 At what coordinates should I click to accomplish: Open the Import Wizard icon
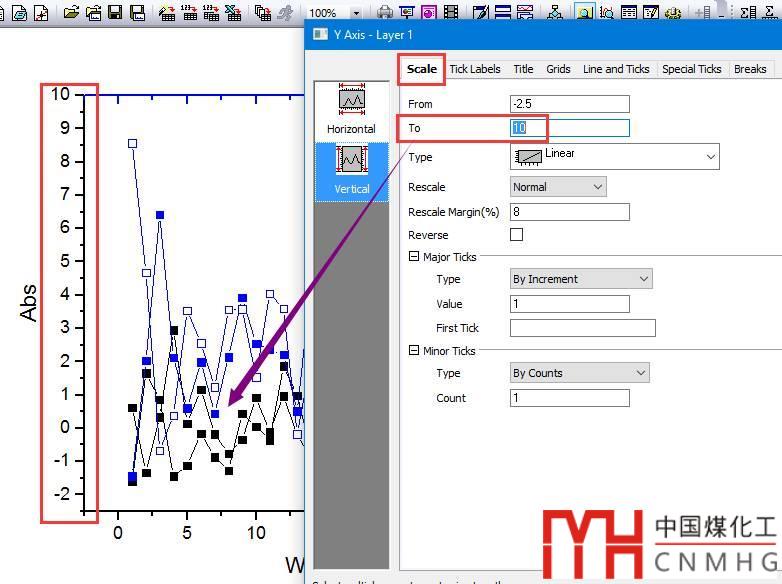(167, 12)
